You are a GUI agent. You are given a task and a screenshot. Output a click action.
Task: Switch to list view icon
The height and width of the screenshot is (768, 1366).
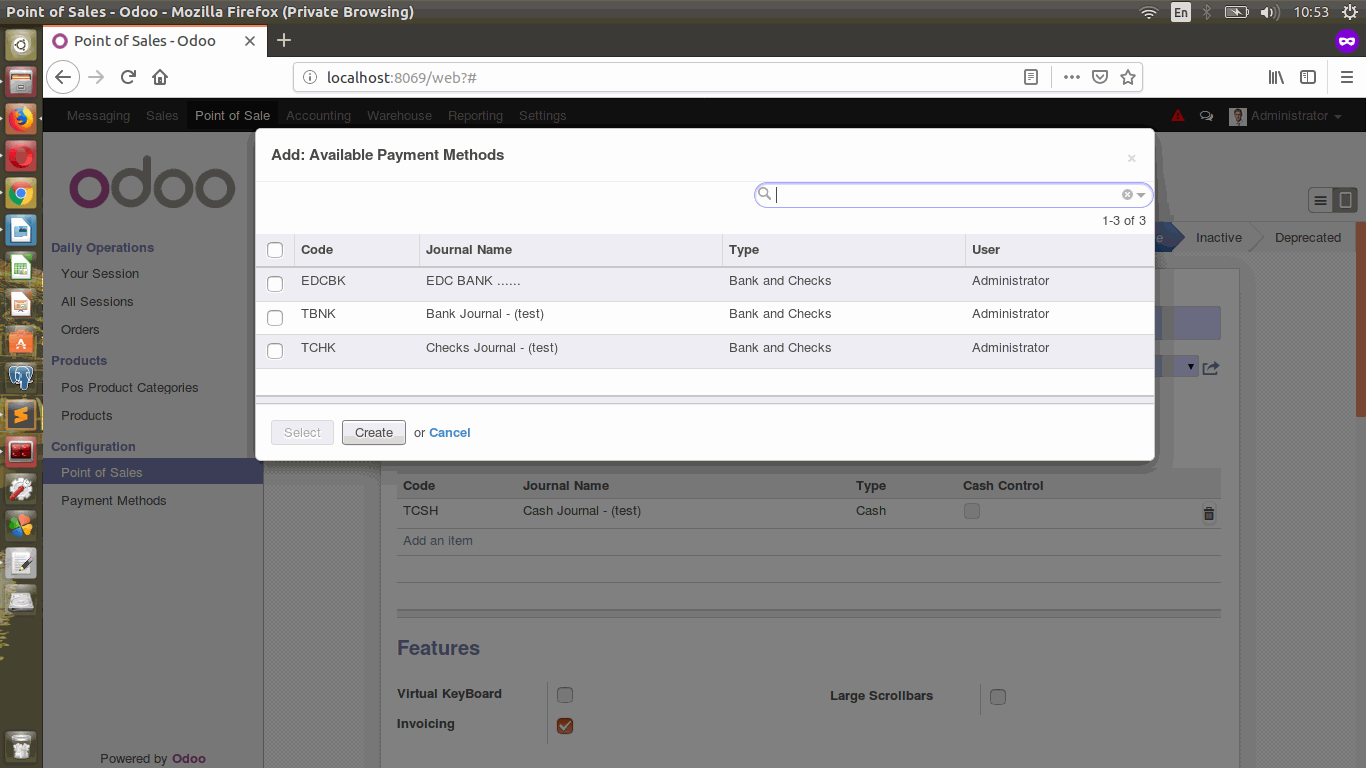point(1321,201)
